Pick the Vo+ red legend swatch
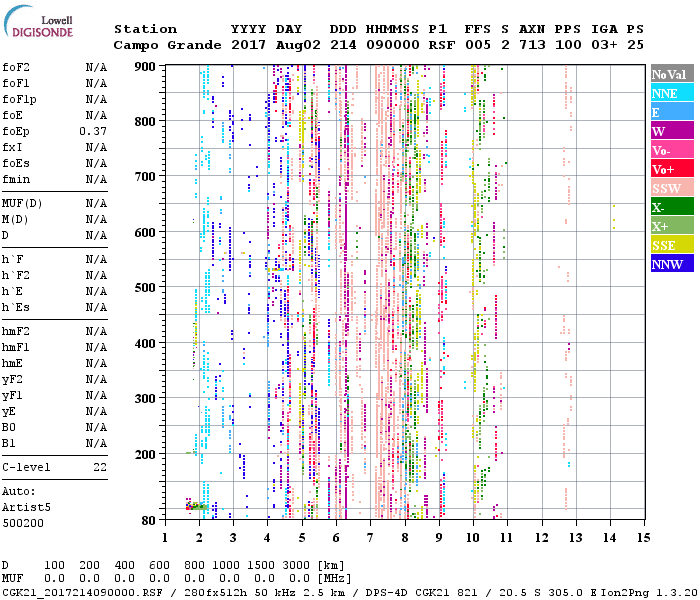The image size is (700, 600). (671, 169)
